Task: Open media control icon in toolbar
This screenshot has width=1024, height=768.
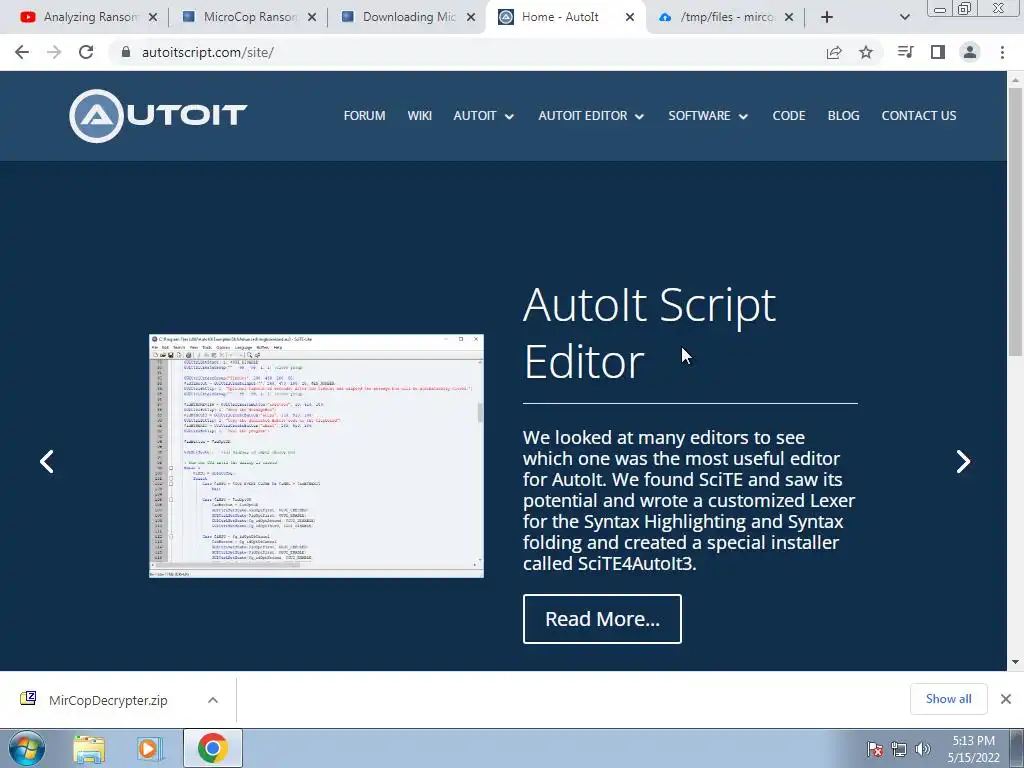Action: [x=905, y=52]
